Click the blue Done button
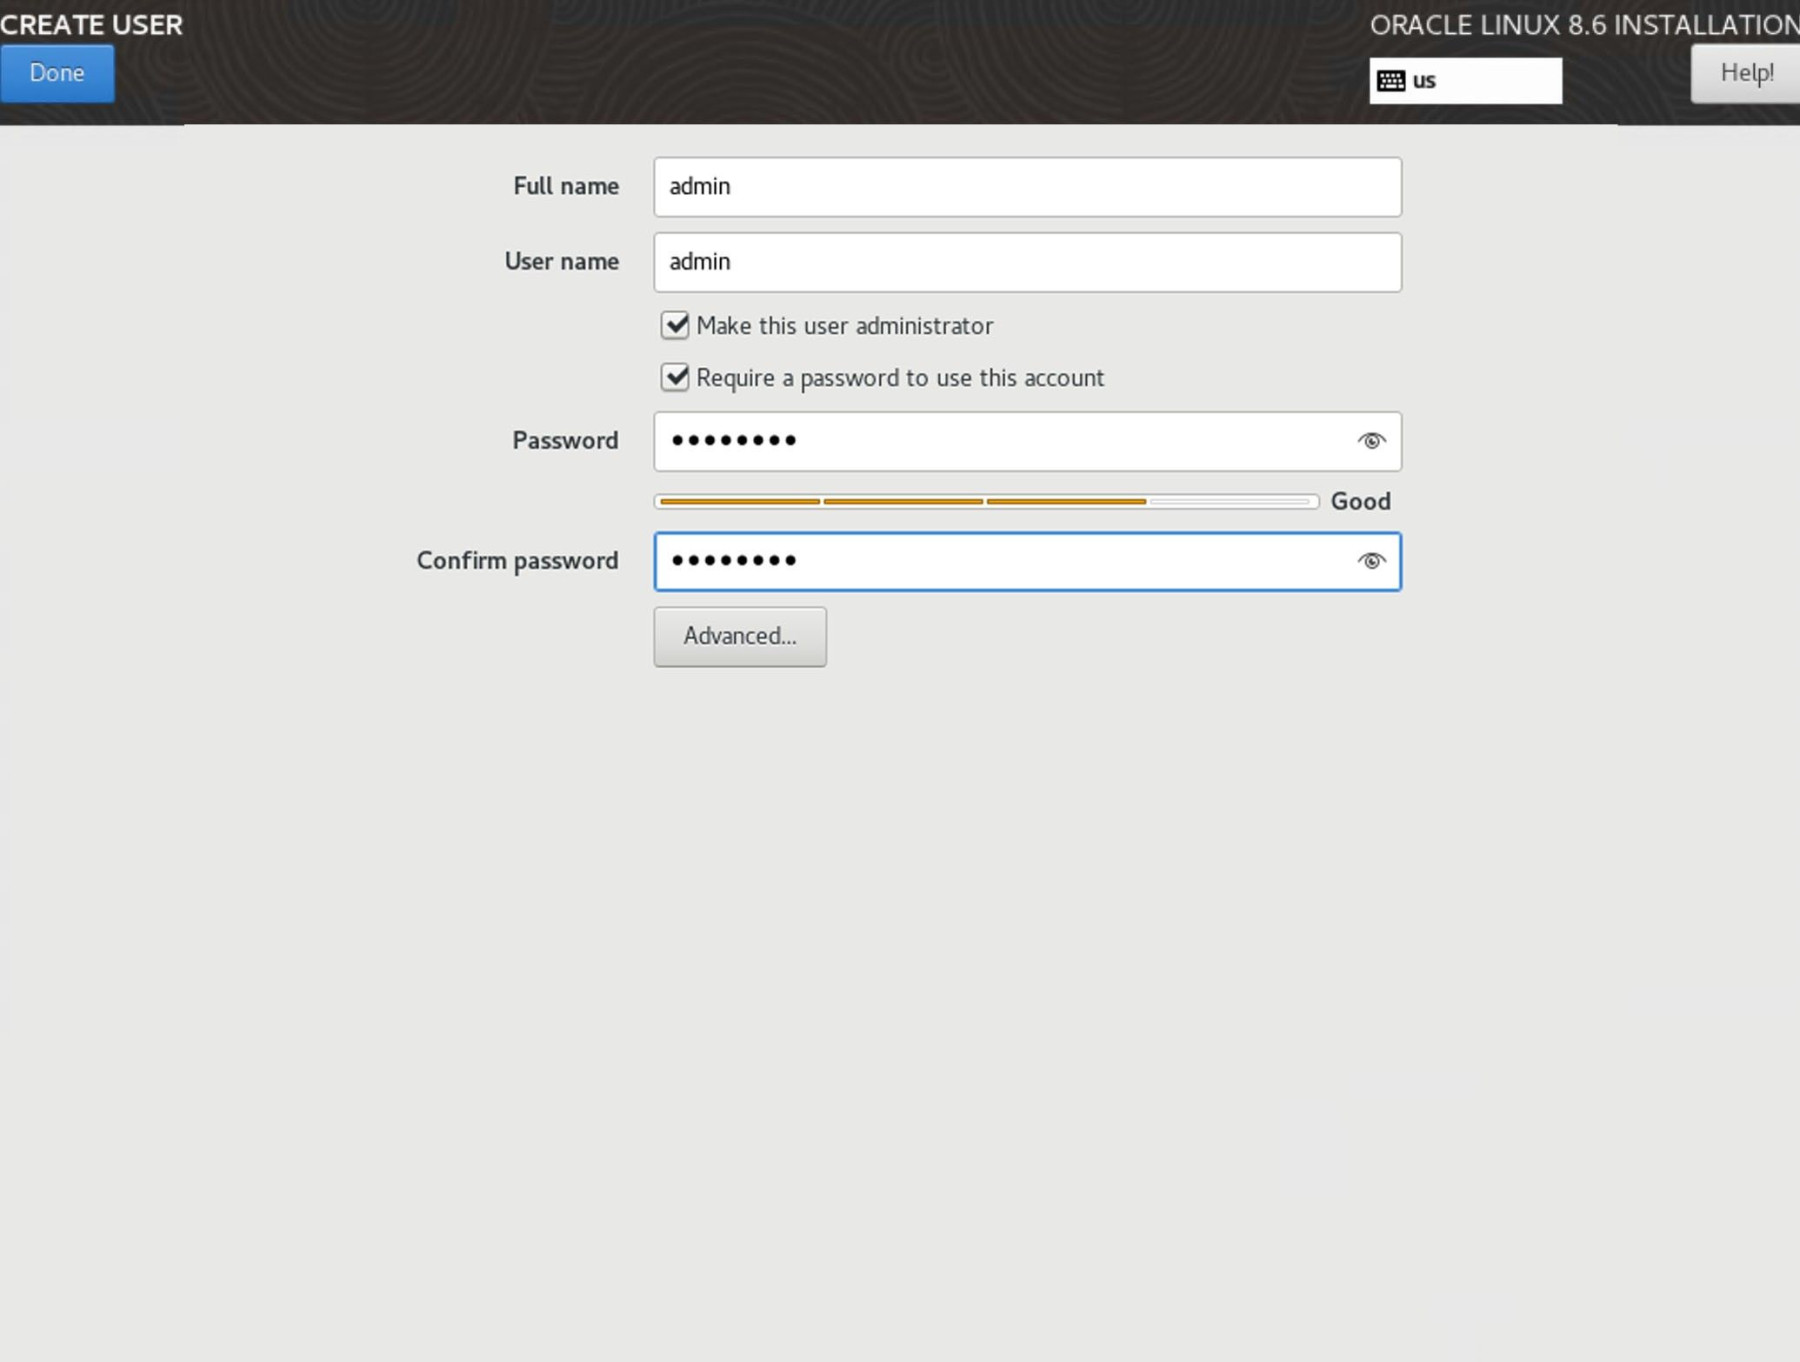This screenshot has width=1800, height=1362. (x=57, y=73)
